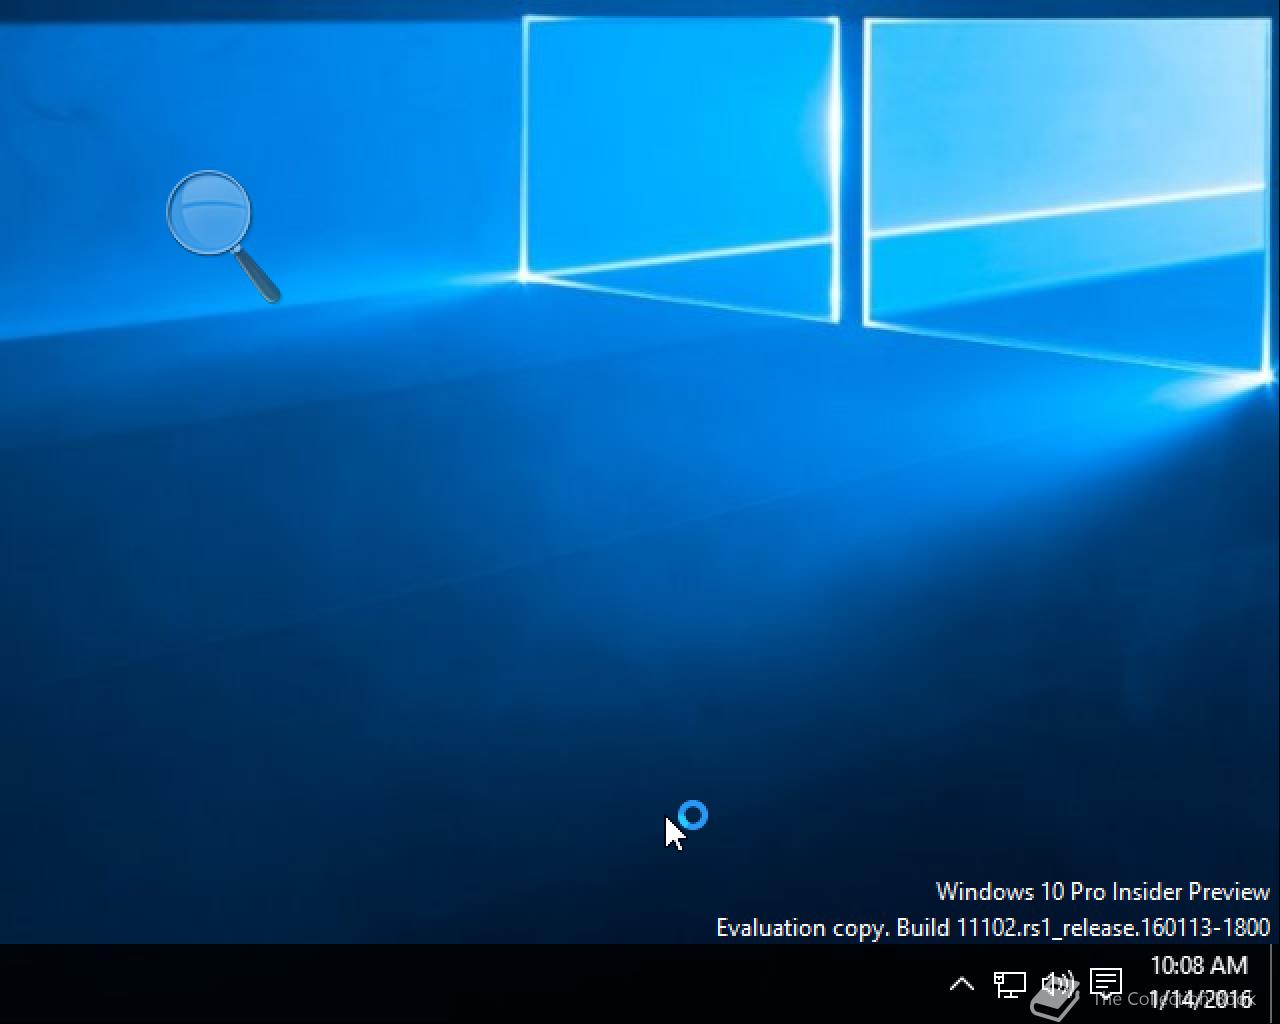Open the Magnifier magnifying glass icon
The width and height of the screenshot is (1280, 1024).
click(223, 236)
